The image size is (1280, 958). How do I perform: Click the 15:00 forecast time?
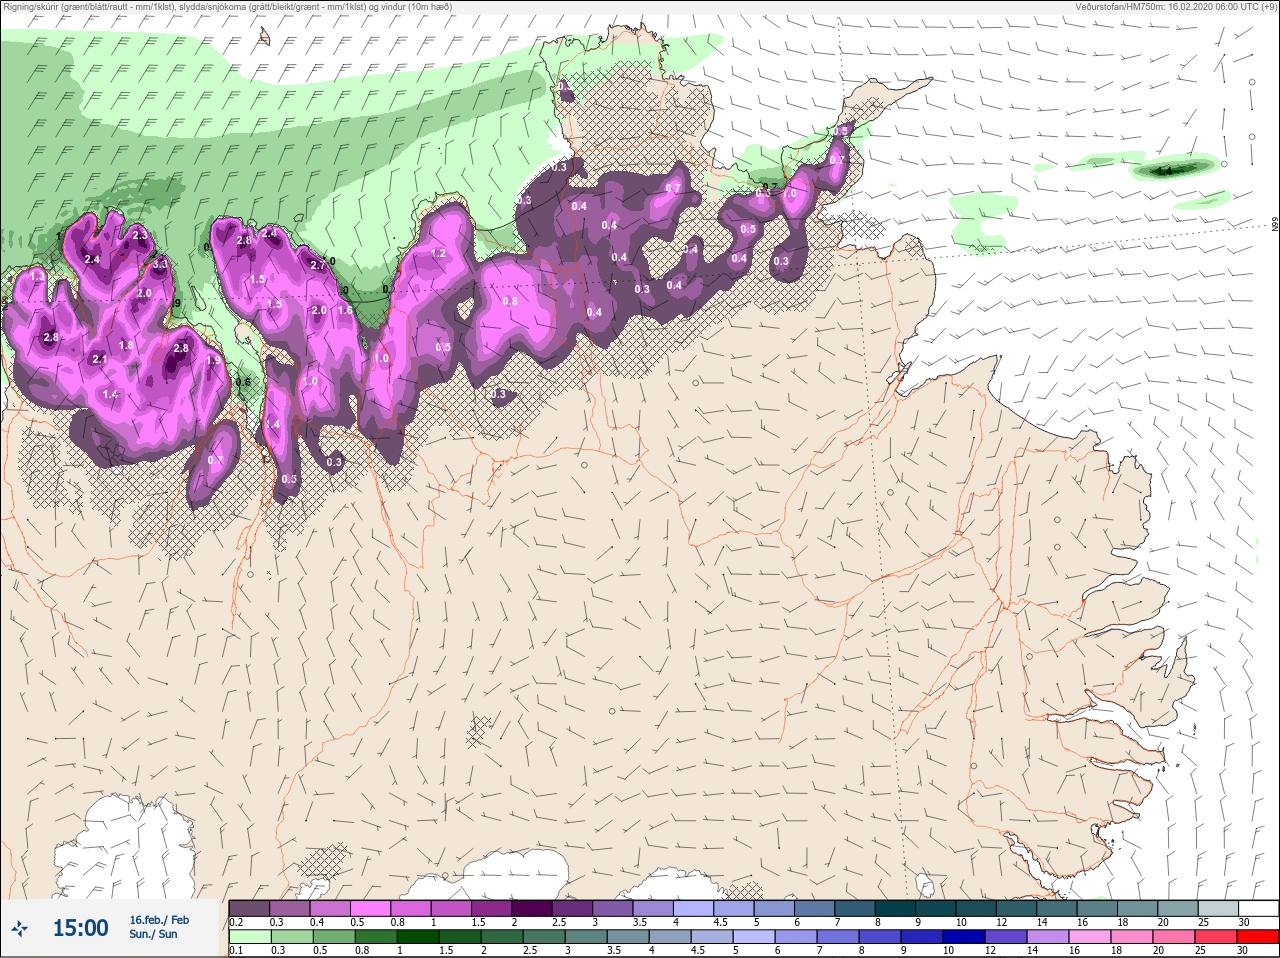pos(80,928)
